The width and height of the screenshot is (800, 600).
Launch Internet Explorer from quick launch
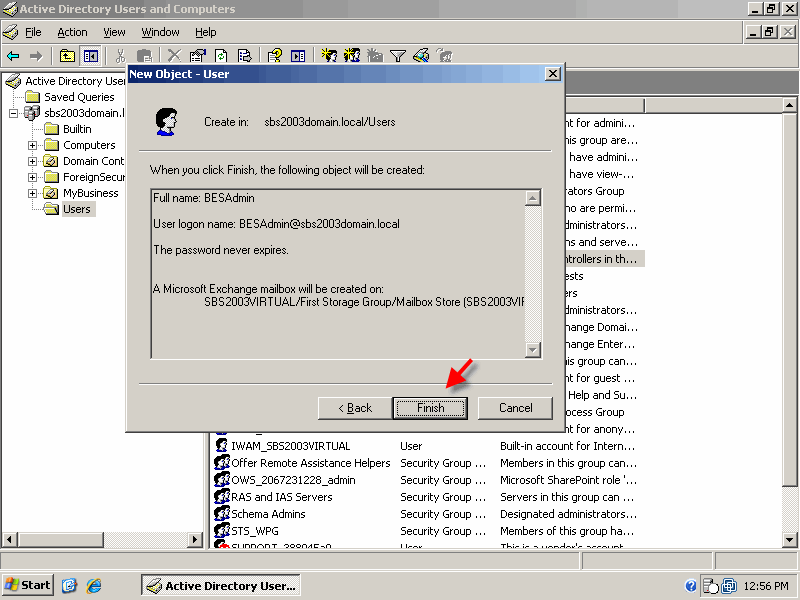click(93, 585)
